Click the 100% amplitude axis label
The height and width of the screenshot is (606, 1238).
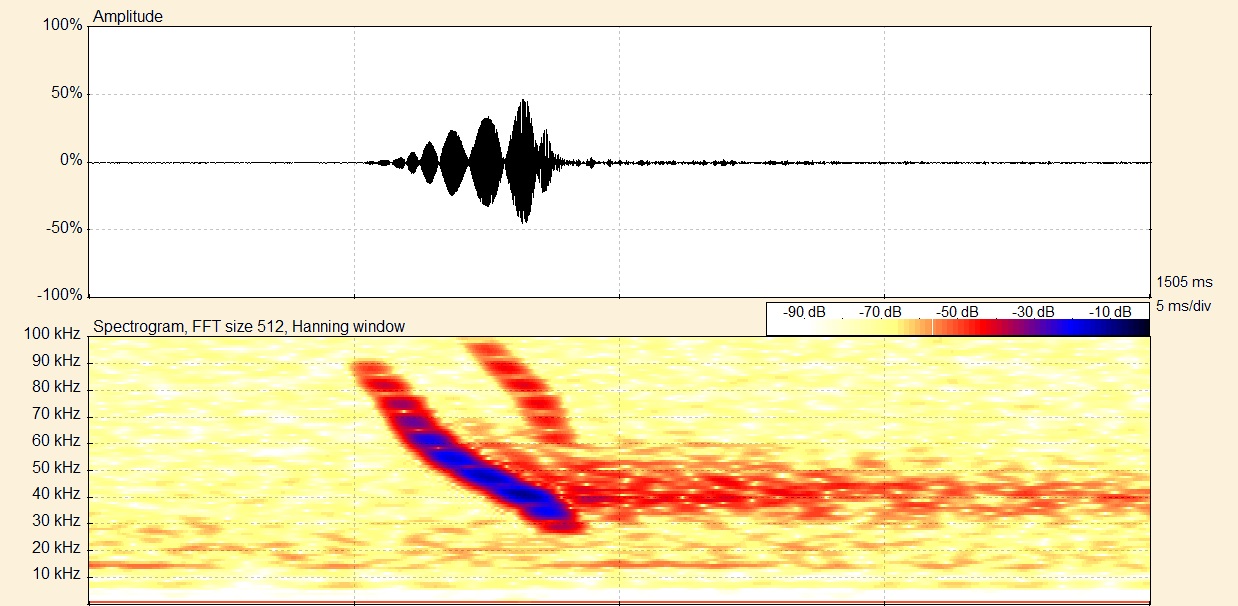62,25
